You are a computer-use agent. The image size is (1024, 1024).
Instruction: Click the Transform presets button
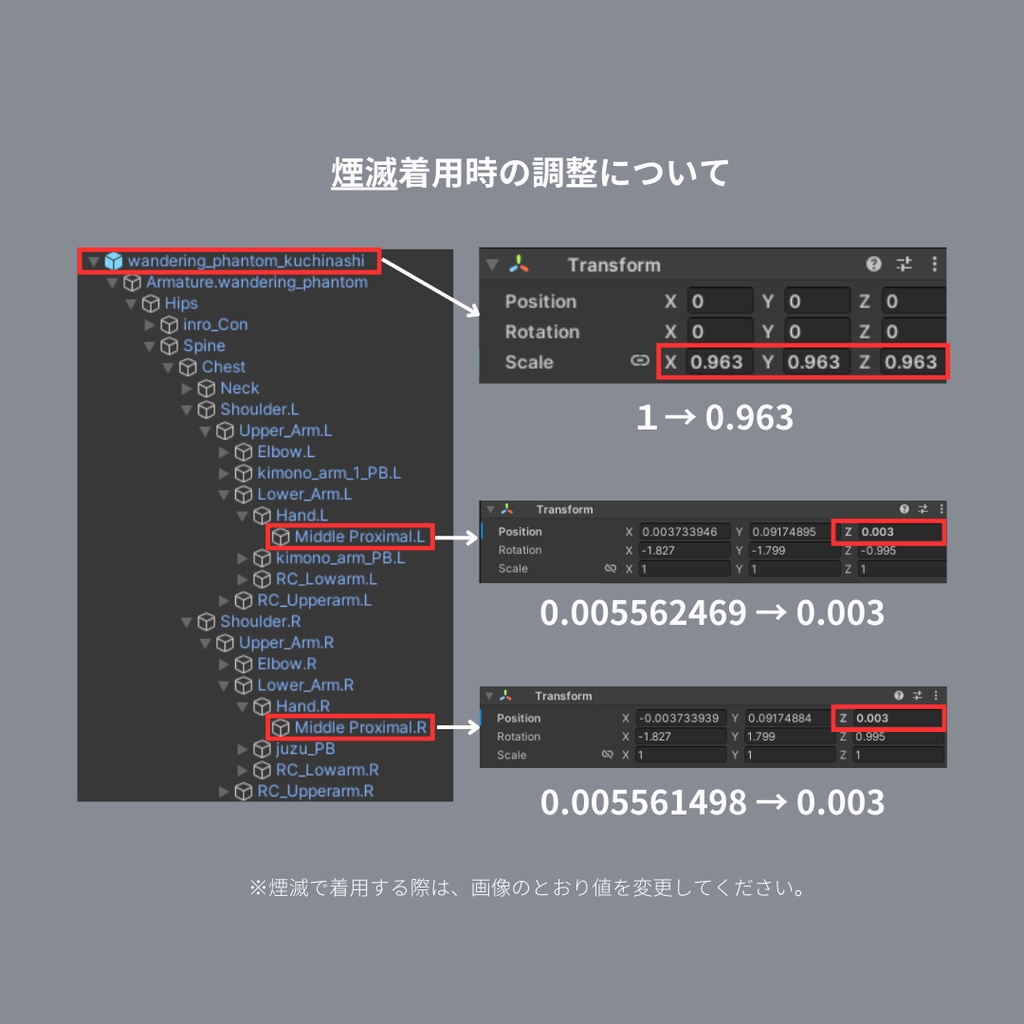tap(905, 265)
